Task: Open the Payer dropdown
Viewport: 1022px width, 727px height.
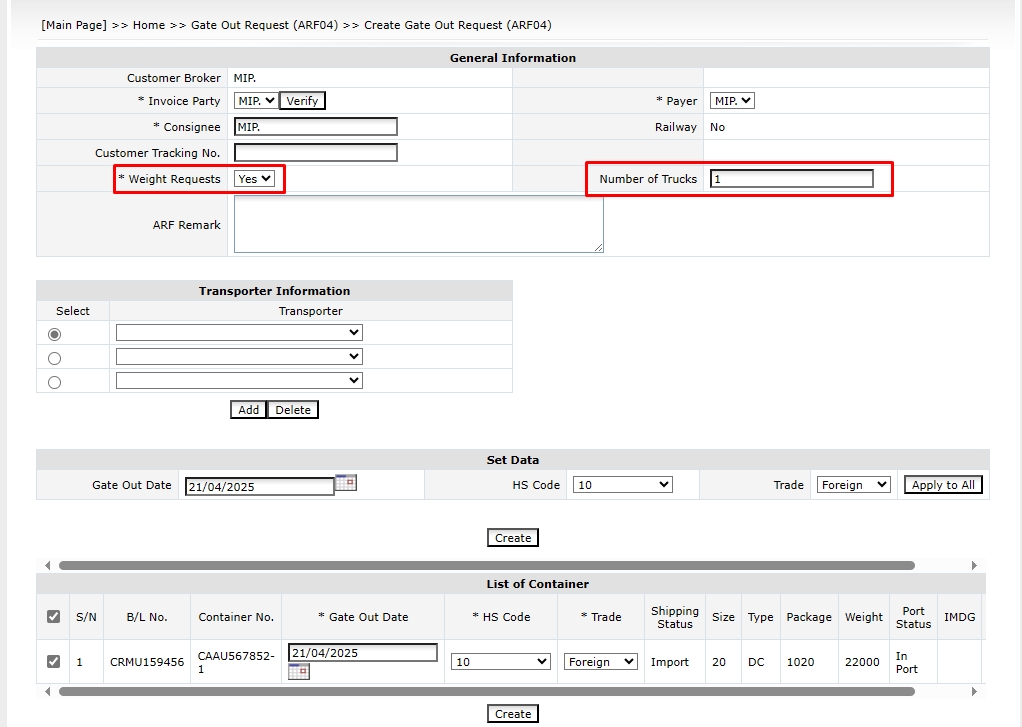Action: click(732, 101)
